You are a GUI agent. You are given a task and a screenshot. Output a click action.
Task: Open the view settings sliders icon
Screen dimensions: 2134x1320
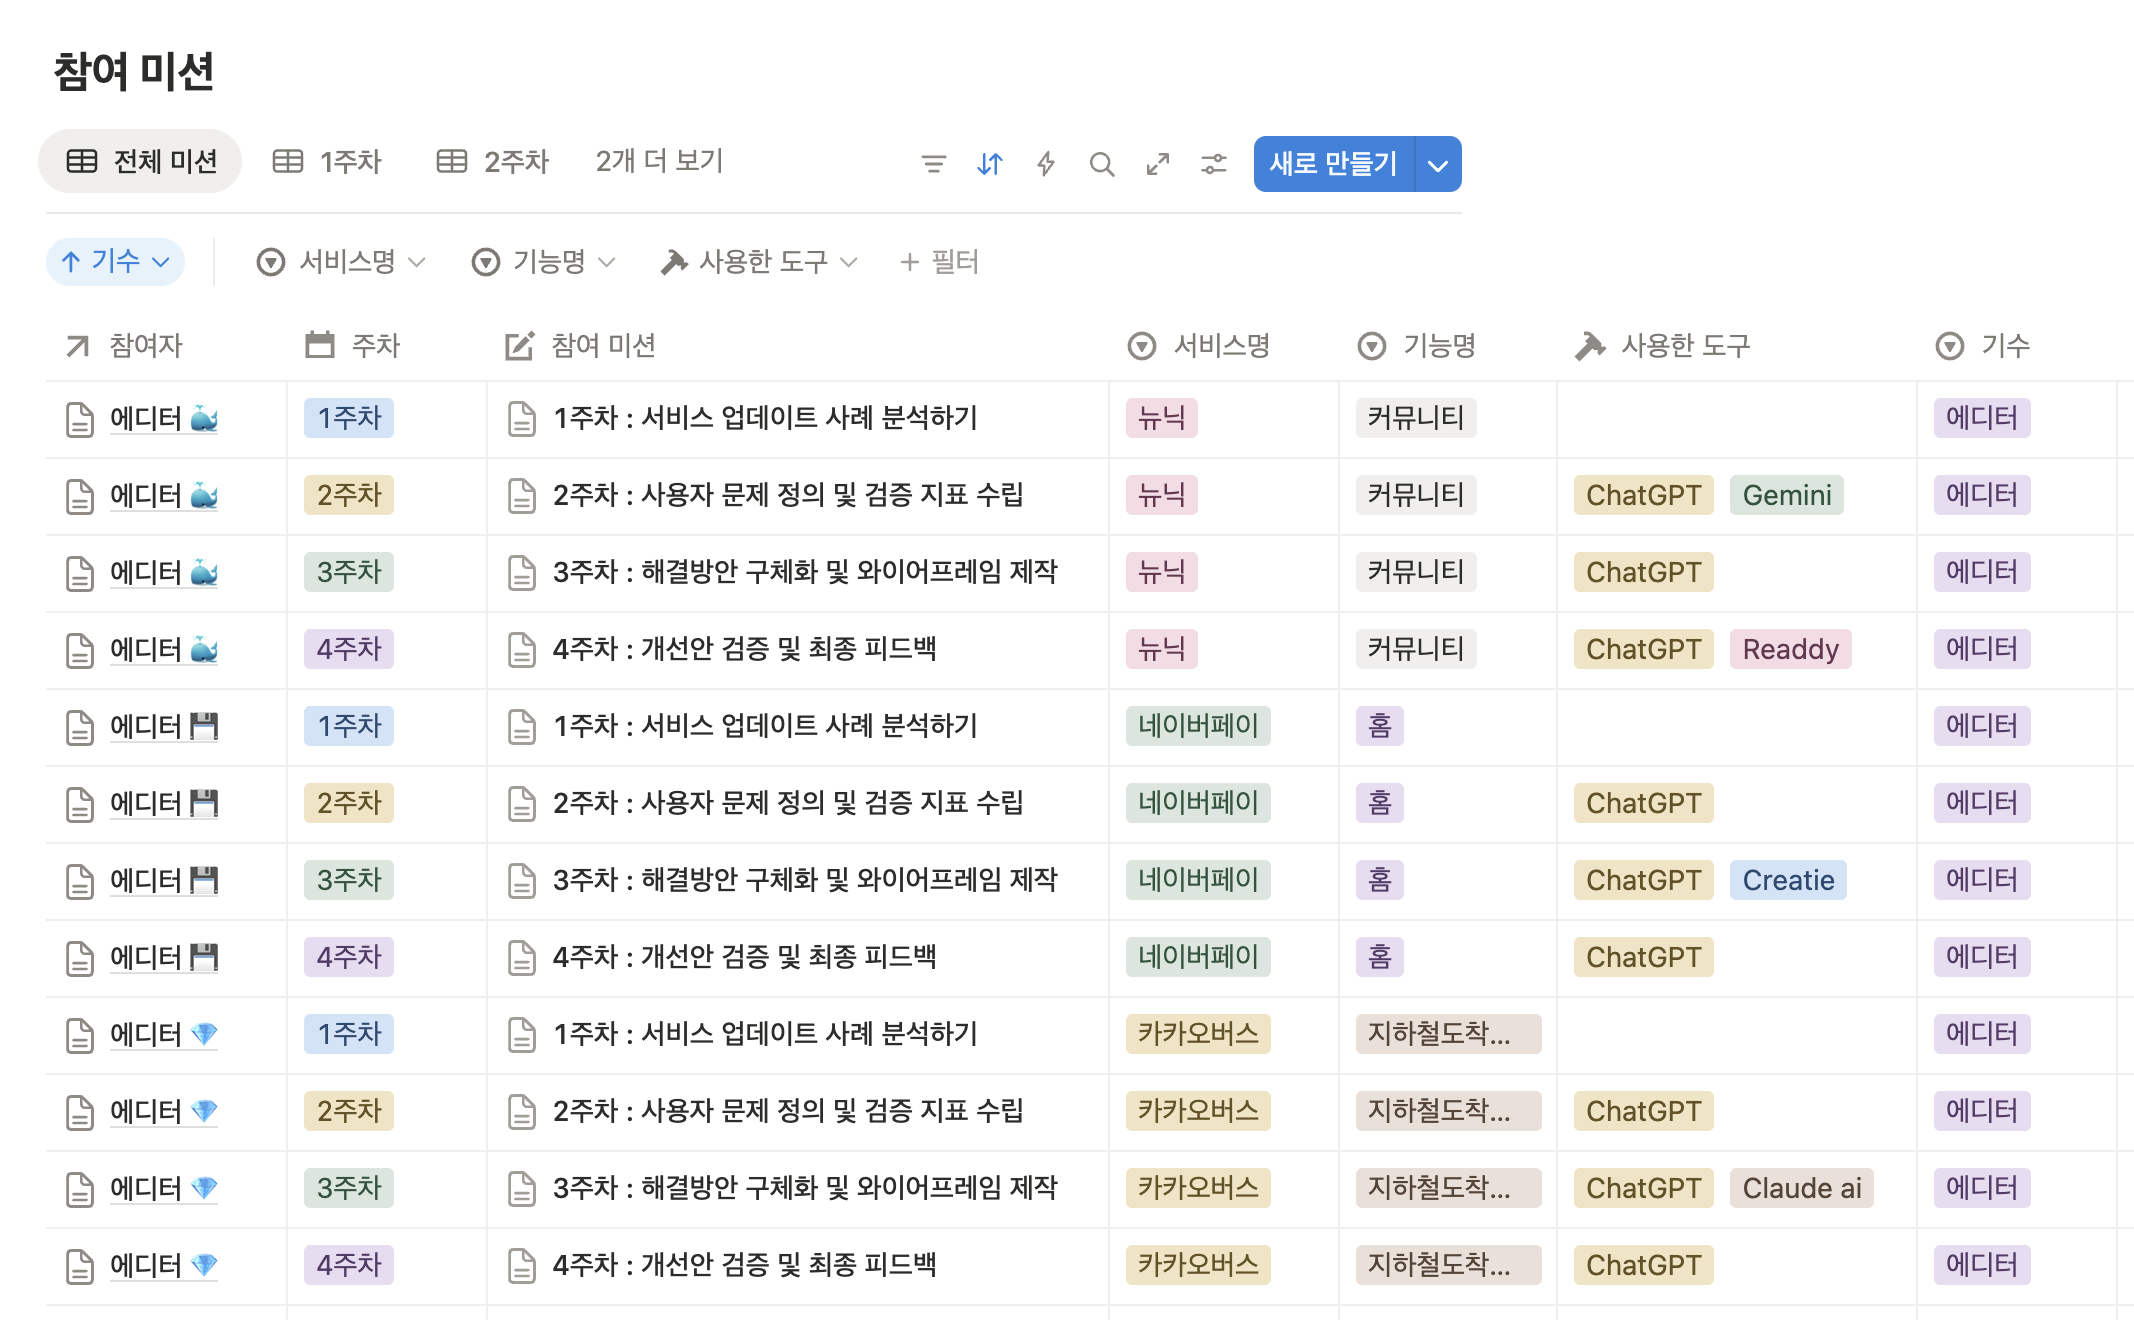(x=1214, y=164)
